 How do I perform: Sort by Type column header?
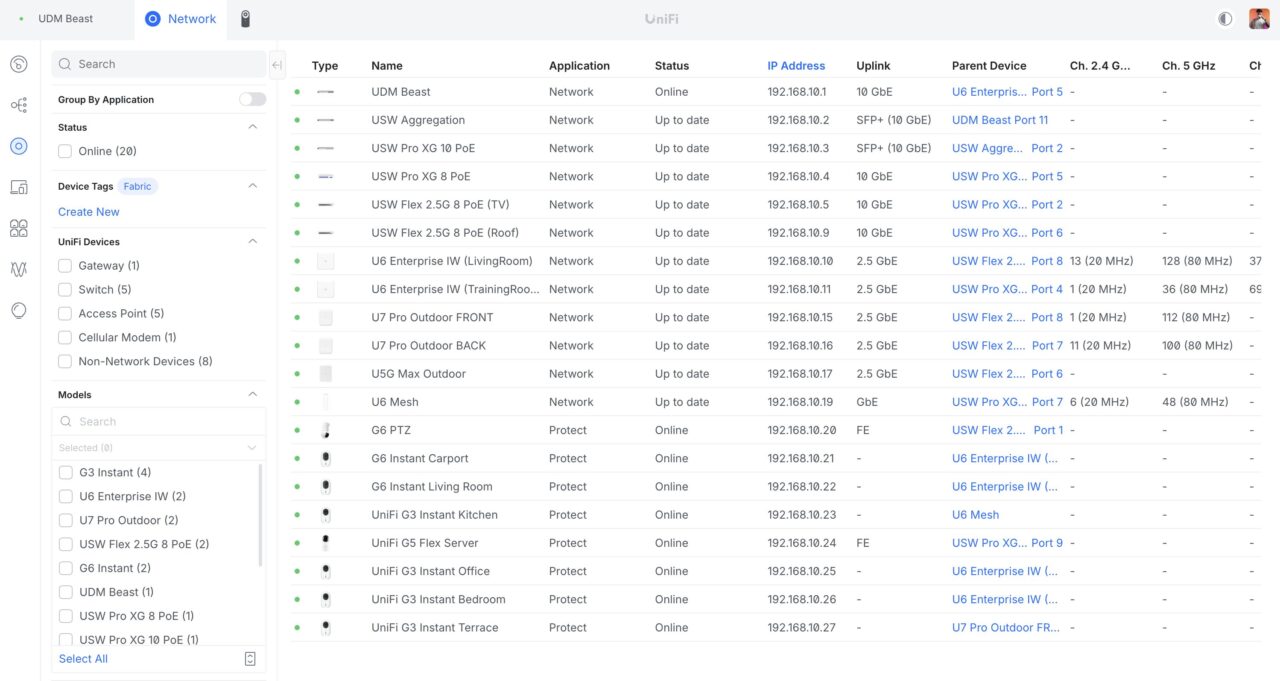[x=325, y=66]
